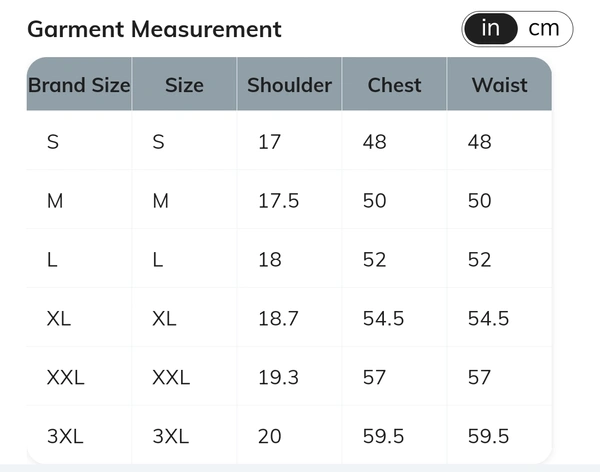Click the chest value 52
The width and height of the screenshot is (600, 472).
coord(374,260)
